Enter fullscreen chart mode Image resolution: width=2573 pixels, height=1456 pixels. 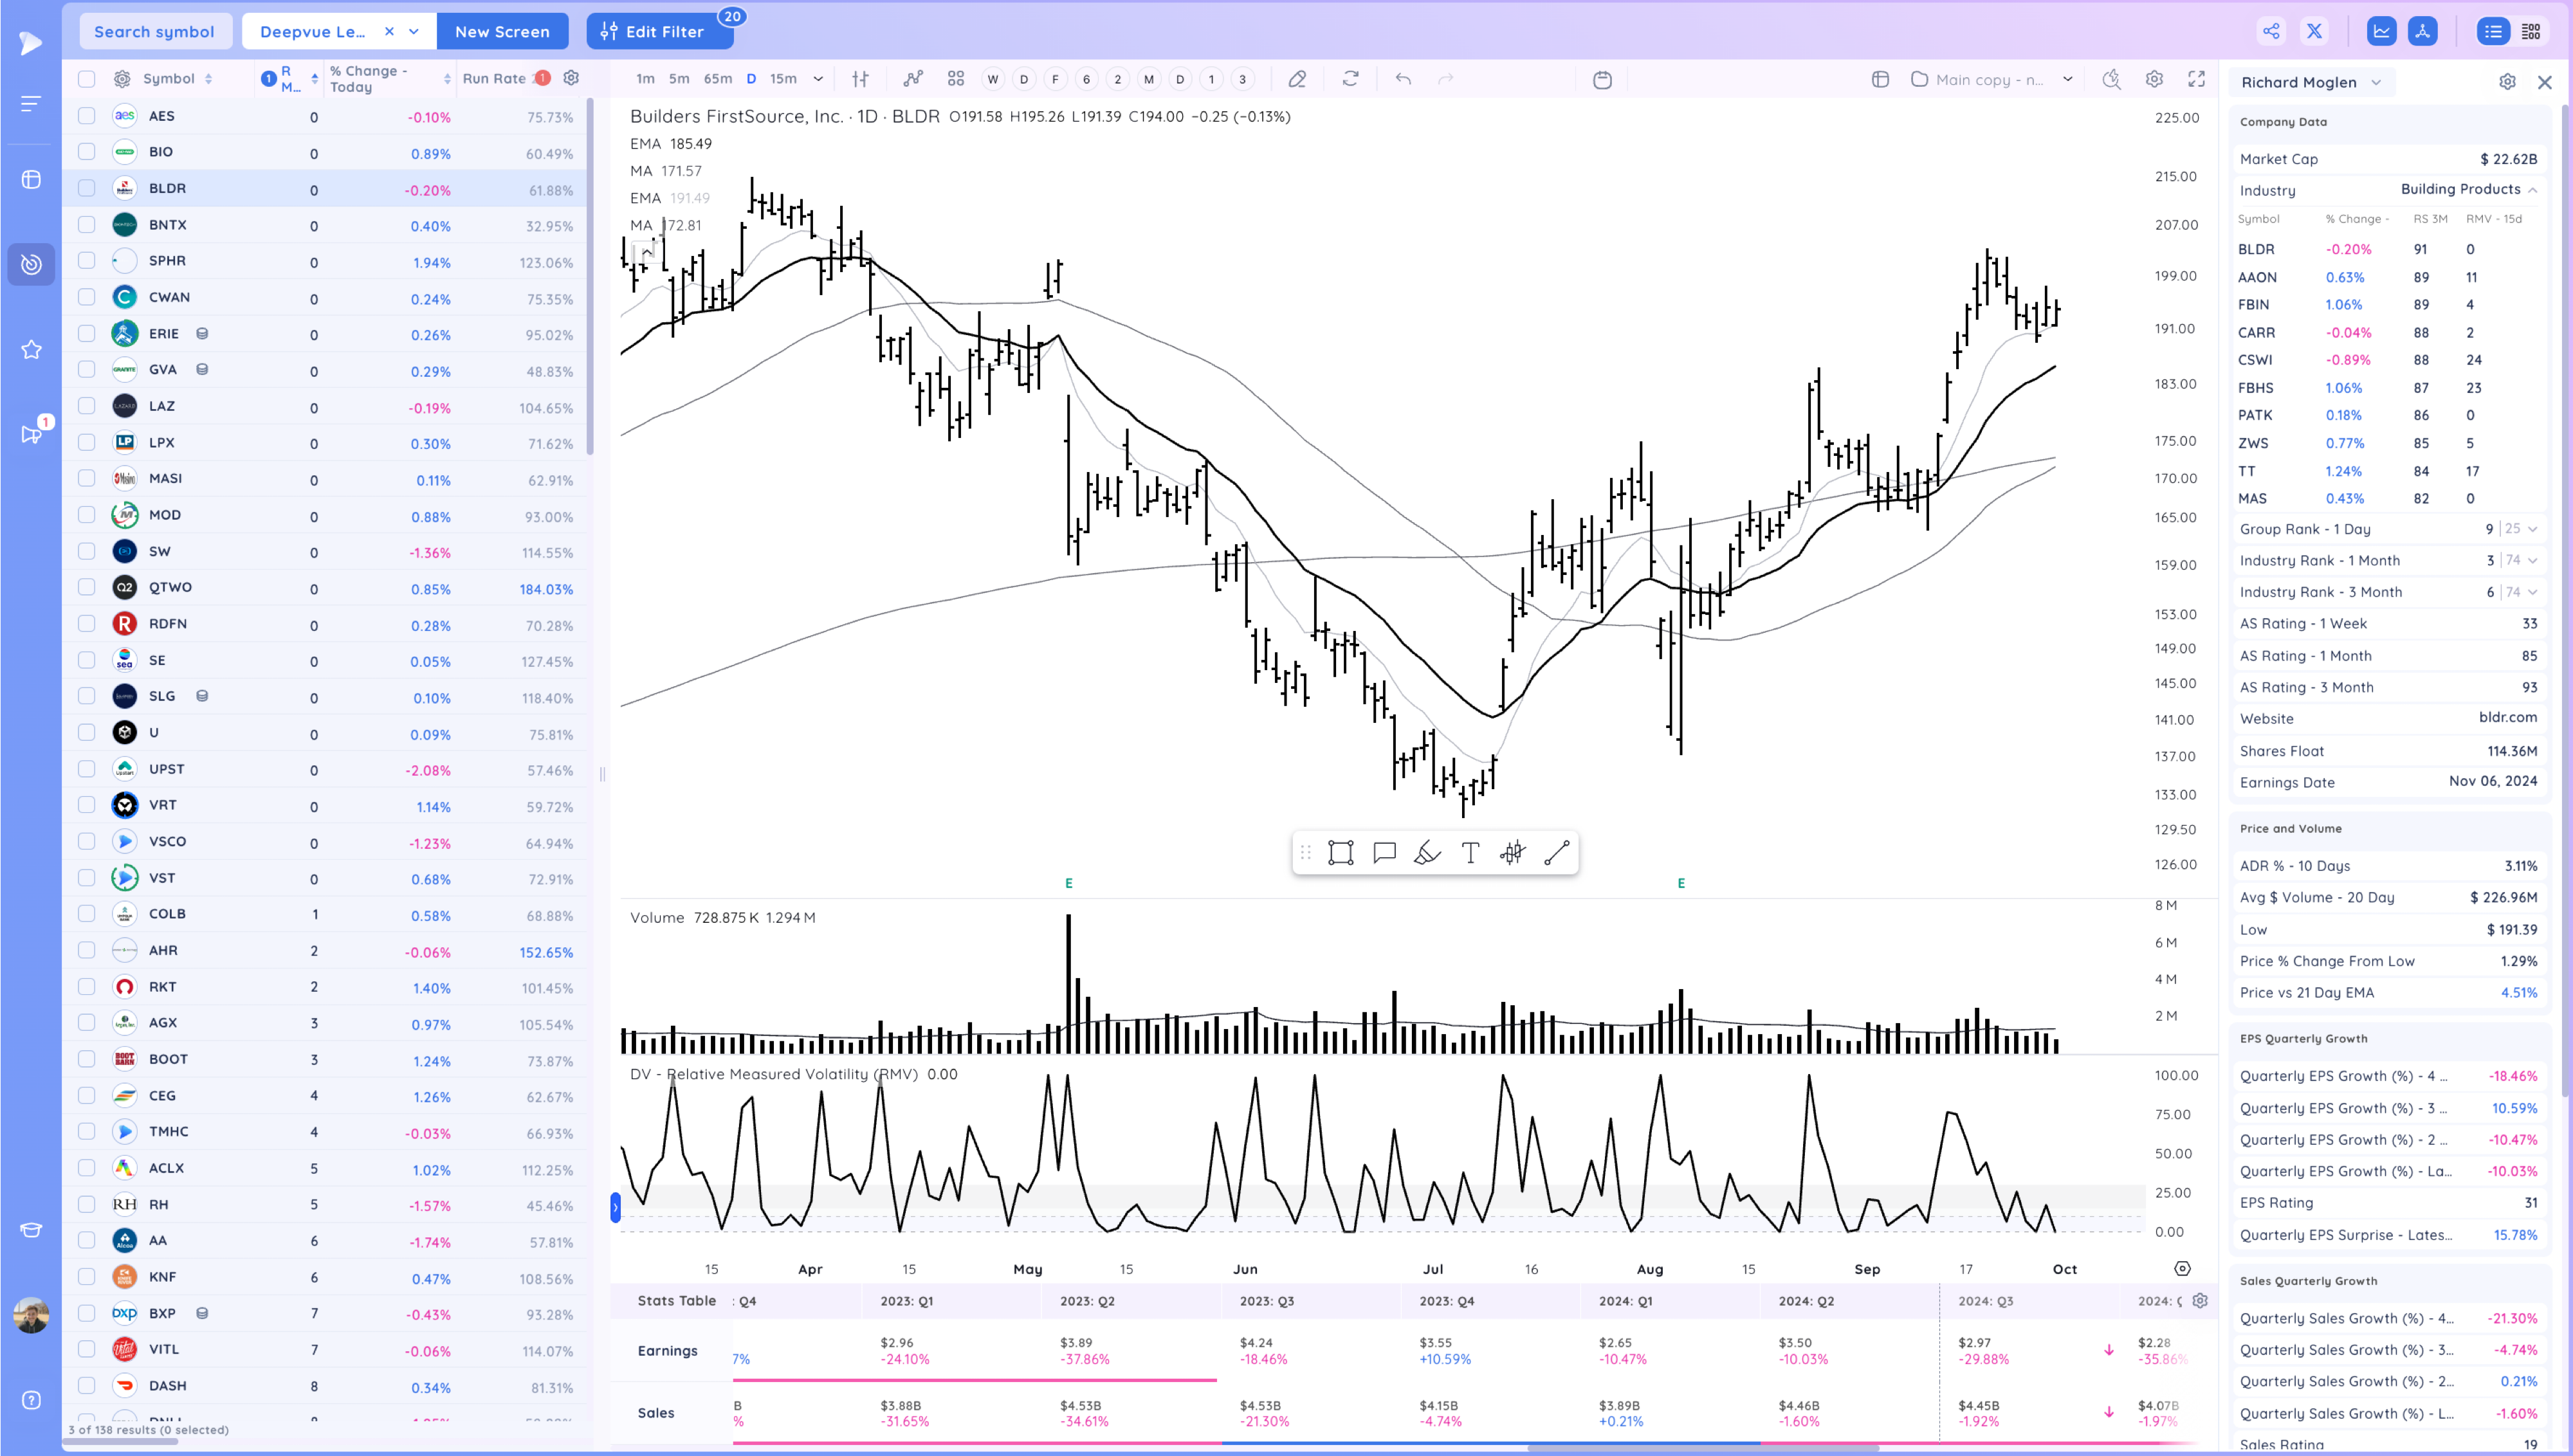tap(2196, 79)
